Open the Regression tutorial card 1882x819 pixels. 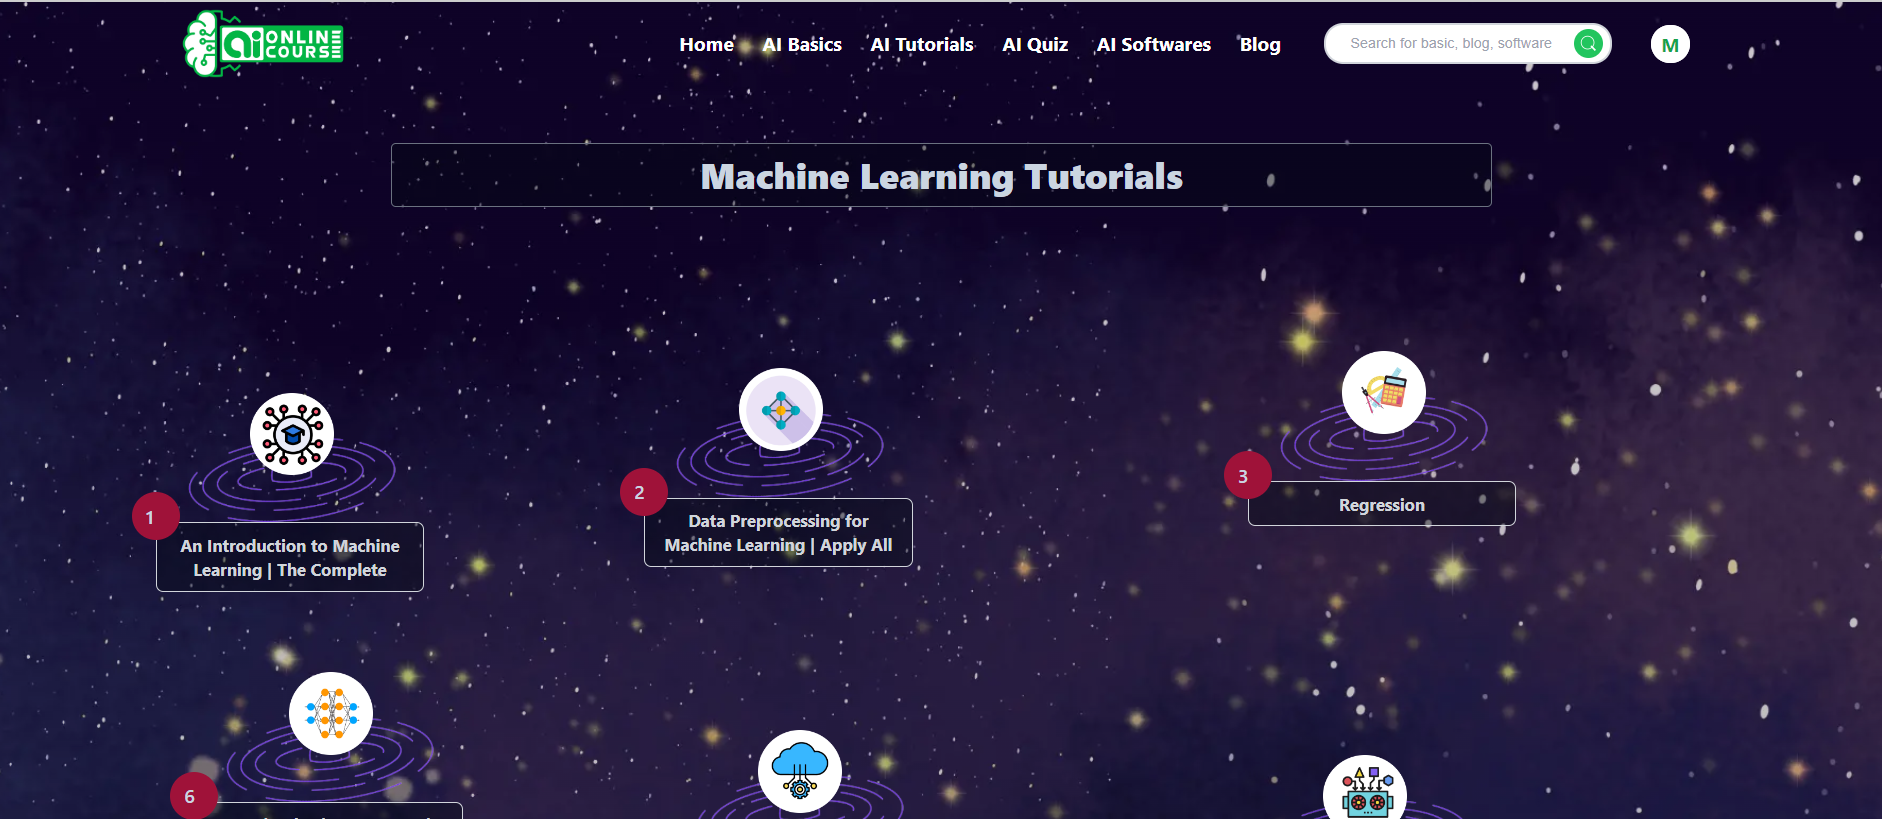click(x=1382, y=504)
